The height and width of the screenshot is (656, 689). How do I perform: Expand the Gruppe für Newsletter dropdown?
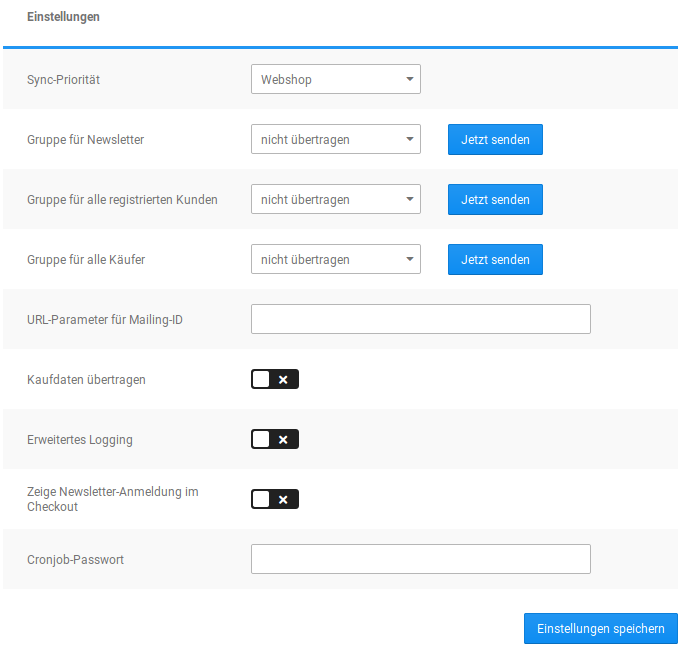pyautogui.click(x=335, y=139)
